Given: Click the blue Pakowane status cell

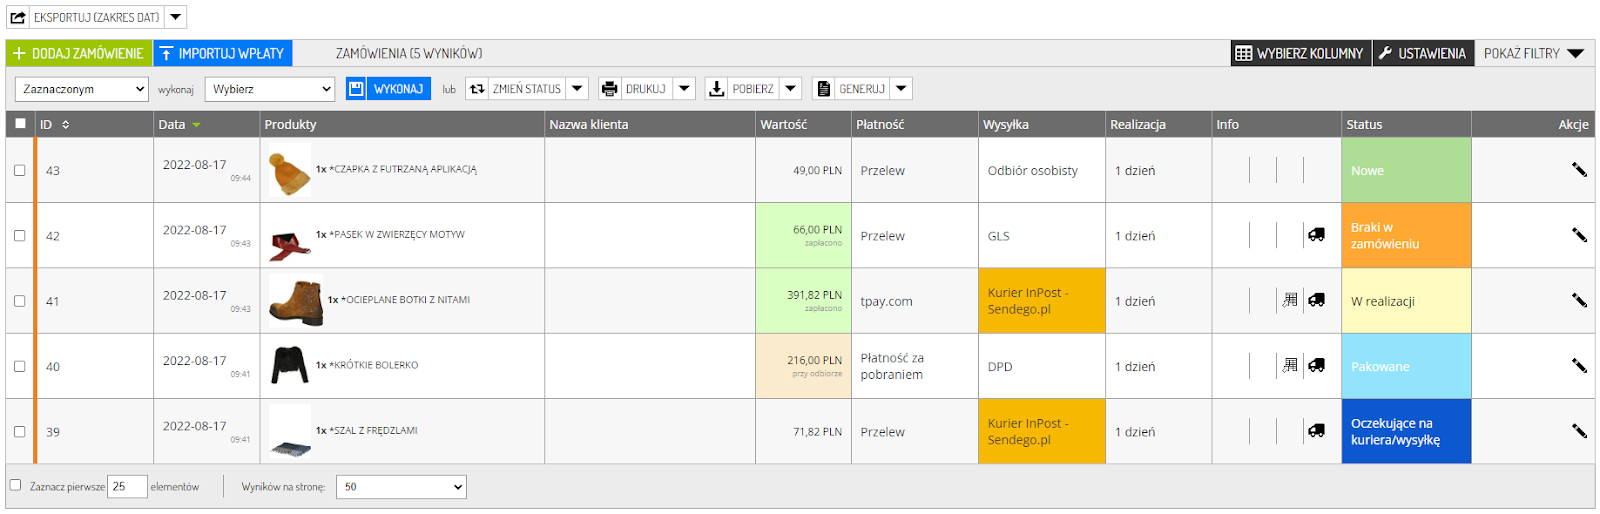Looking at the screenshot, I should click(x=1406, y=366).
